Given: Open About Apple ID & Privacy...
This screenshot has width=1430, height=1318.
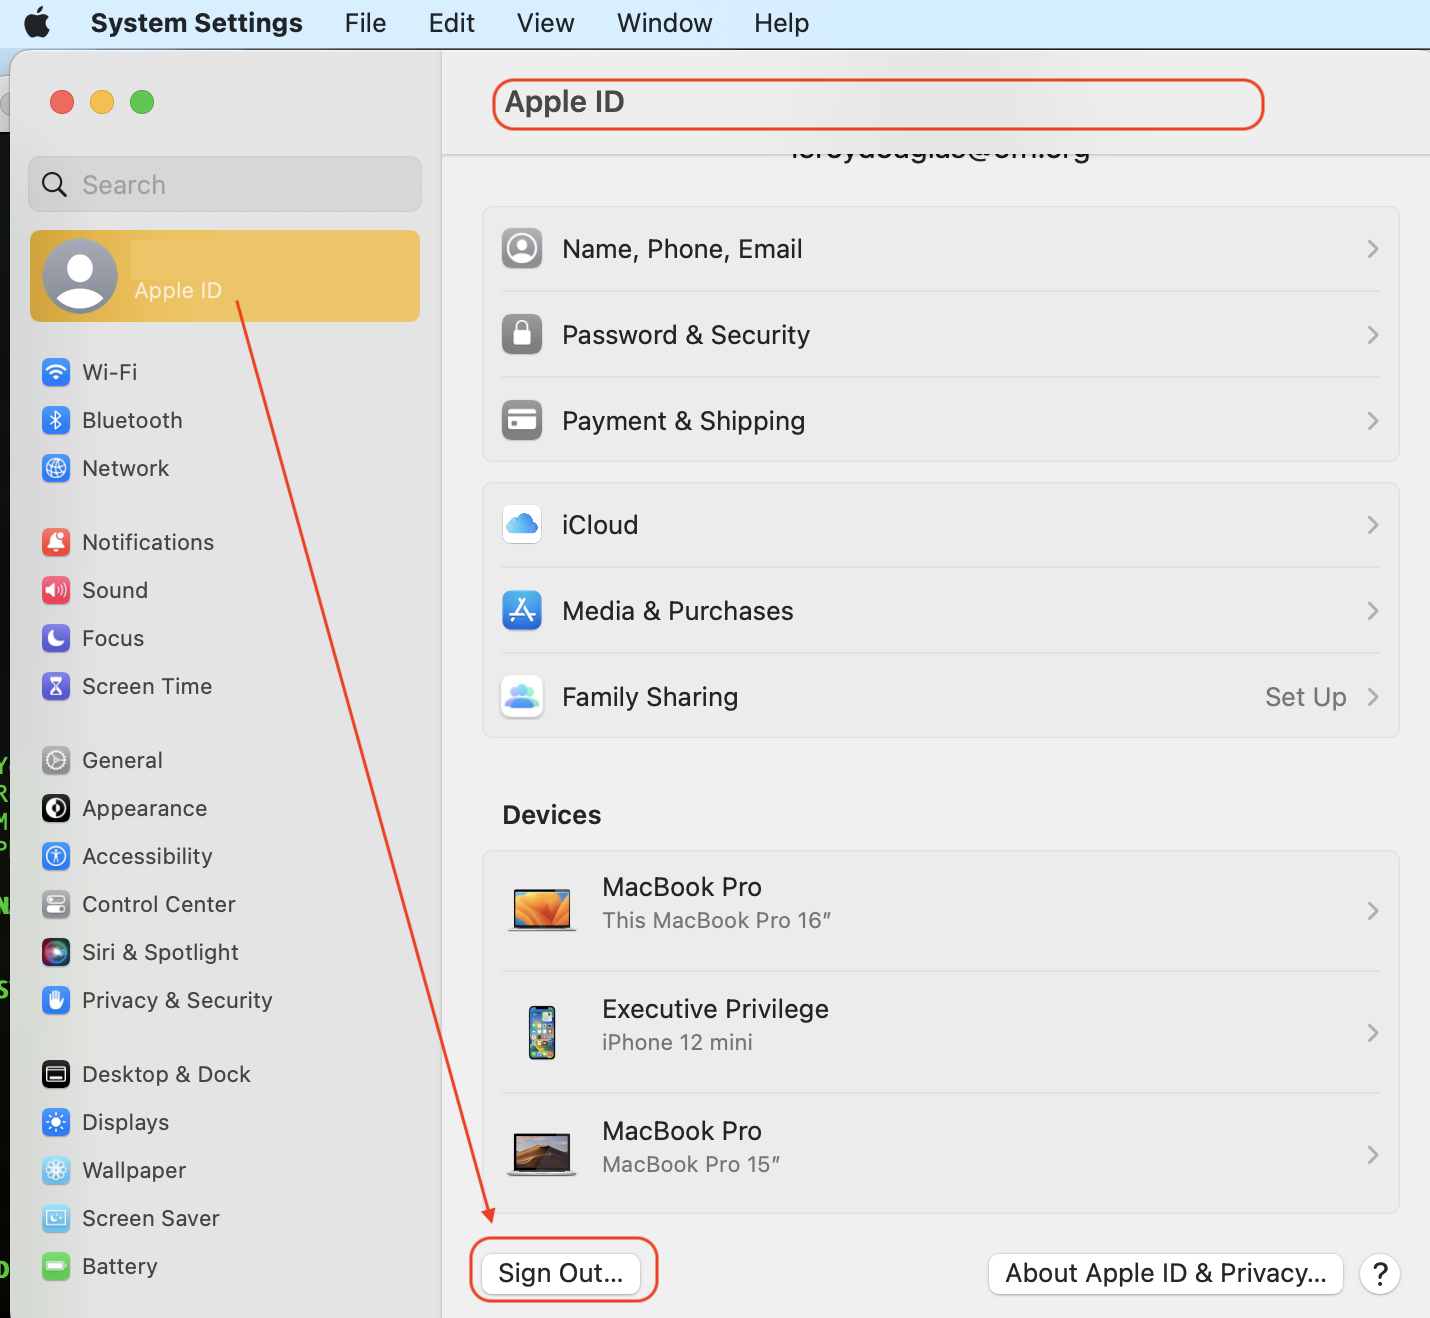Looking at the screenshot, I should 1166,1273.
